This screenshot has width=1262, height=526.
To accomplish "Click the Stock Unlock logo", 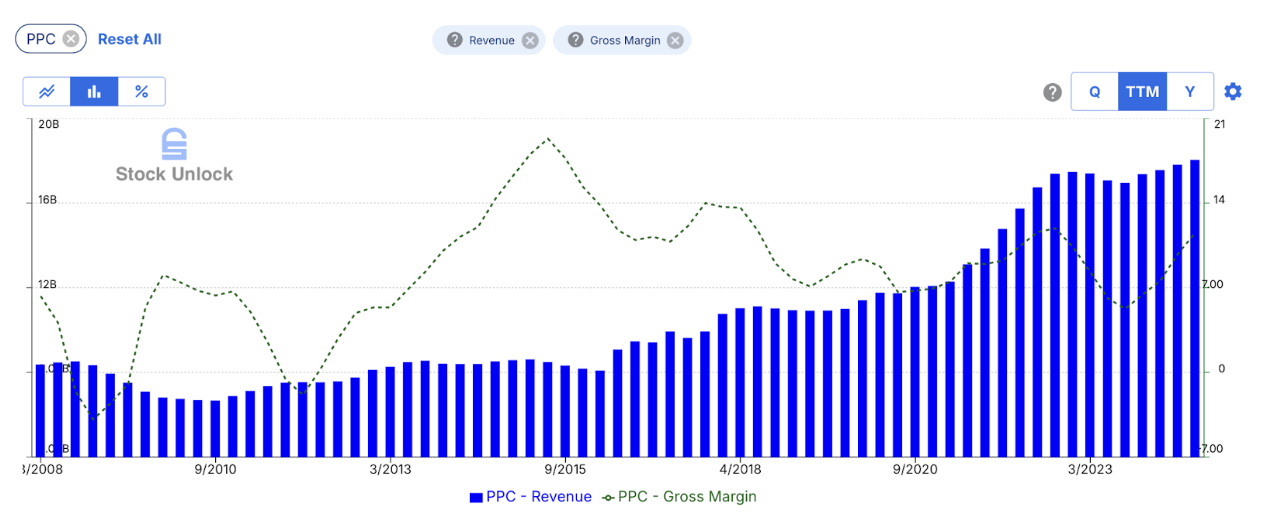I will tap(174, 156).
